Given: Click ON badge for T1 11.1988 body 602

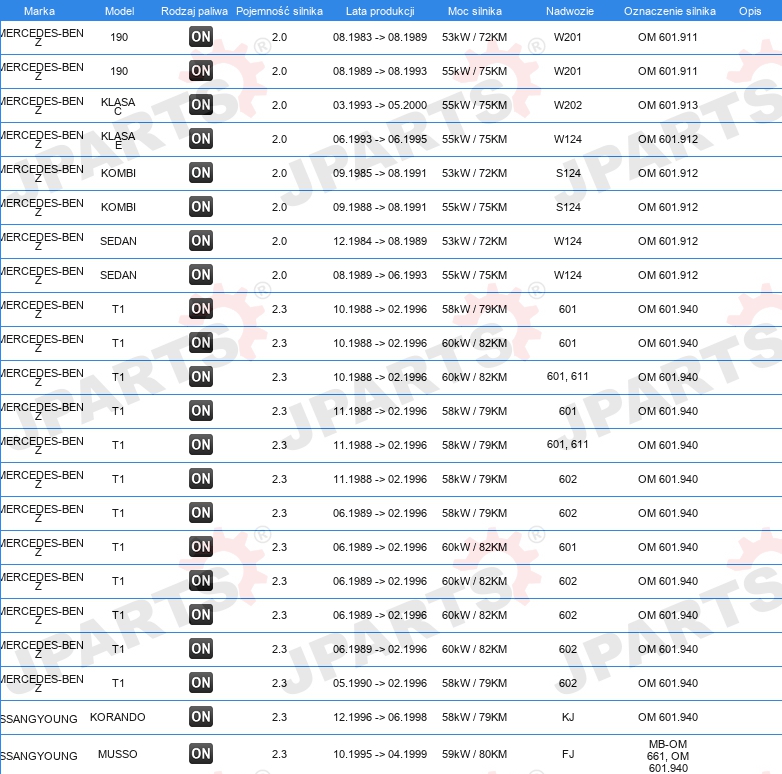Looking at the screenshot, I should click(x=201, y=479).
